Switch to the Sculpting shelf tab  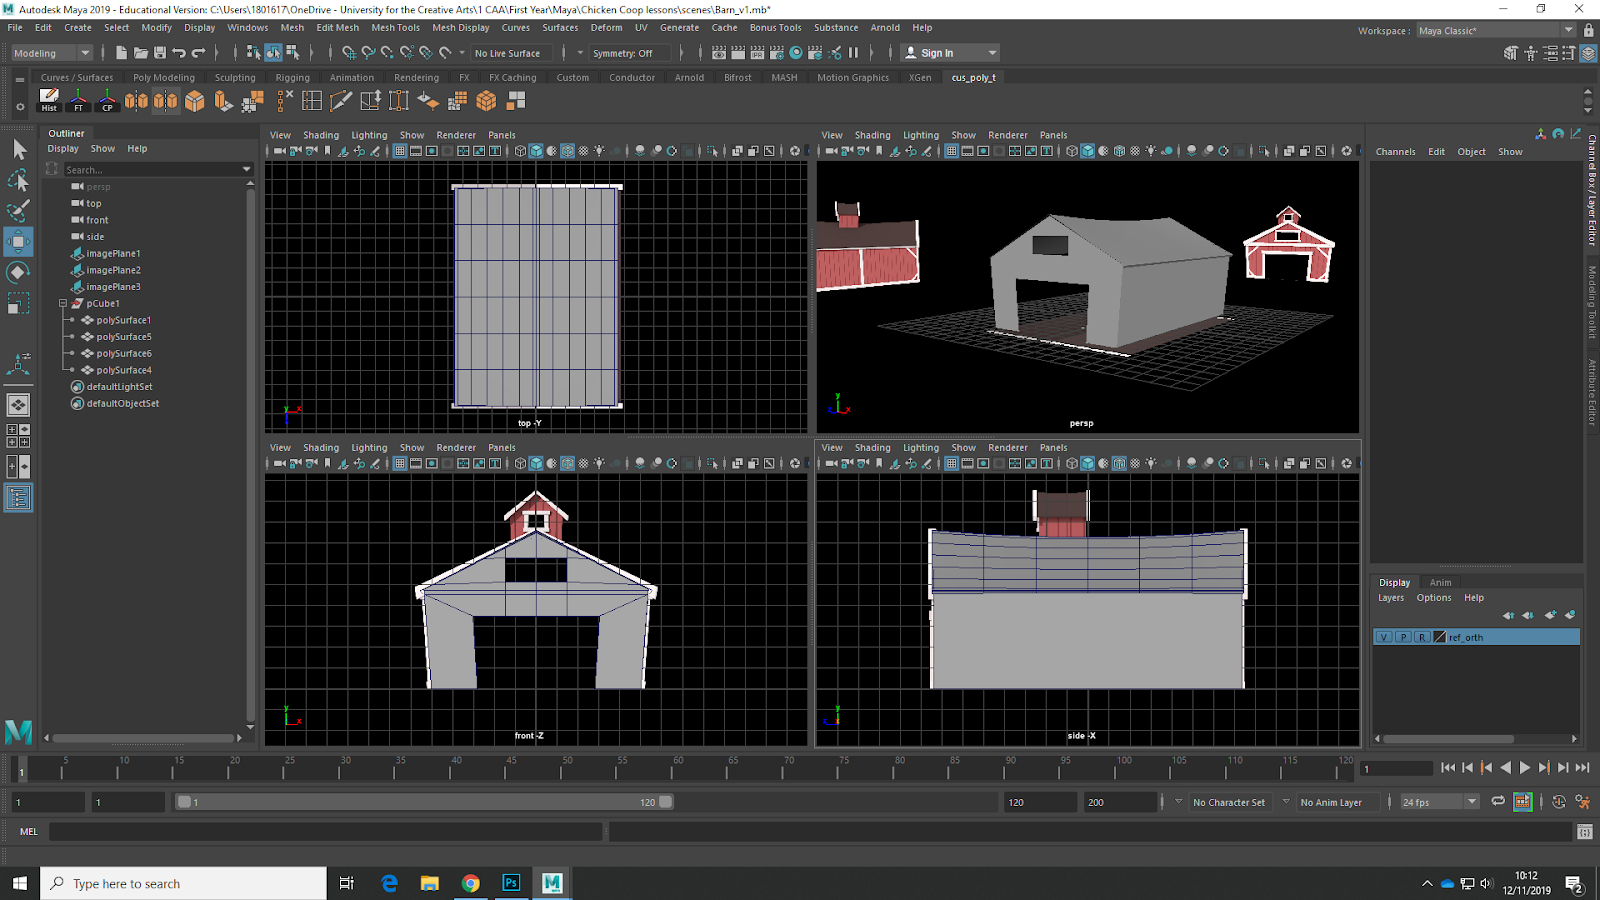235,77
